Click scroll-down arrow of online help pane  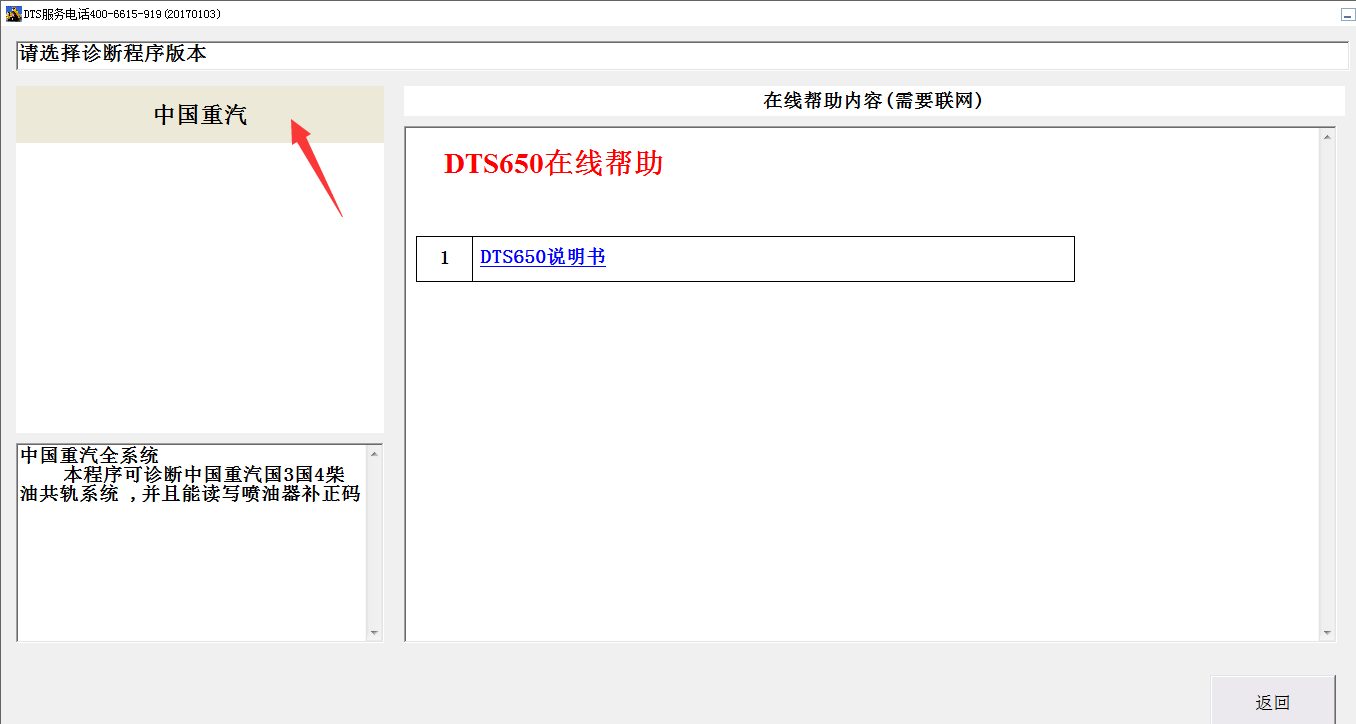1327,632
